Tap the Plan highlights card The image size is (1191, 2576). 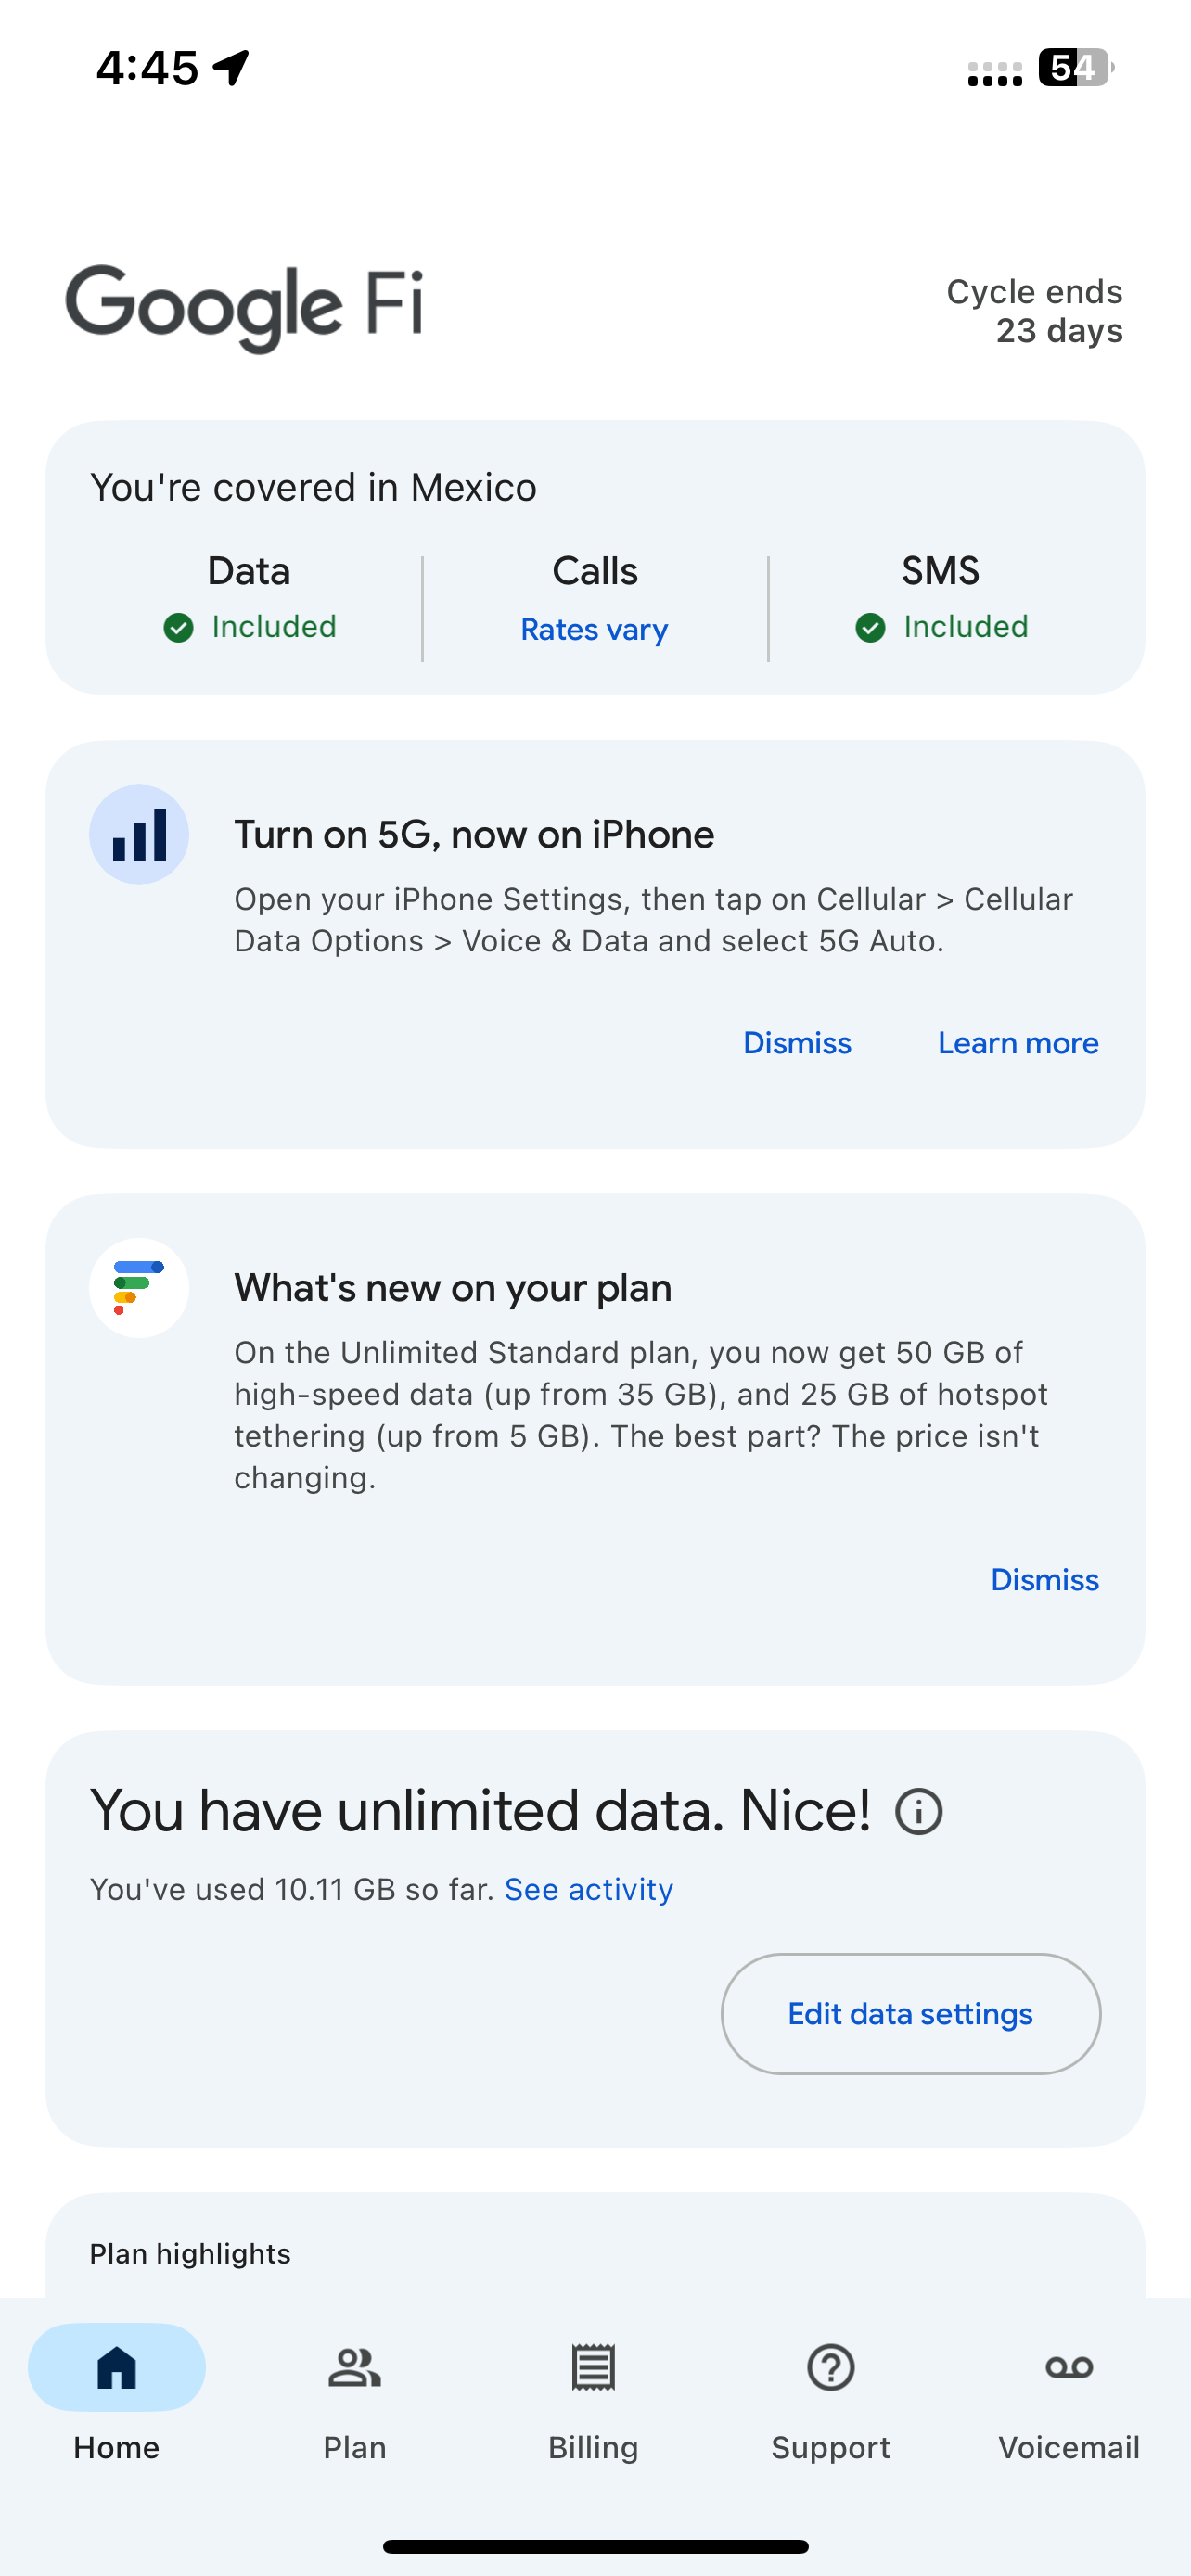595,2252
